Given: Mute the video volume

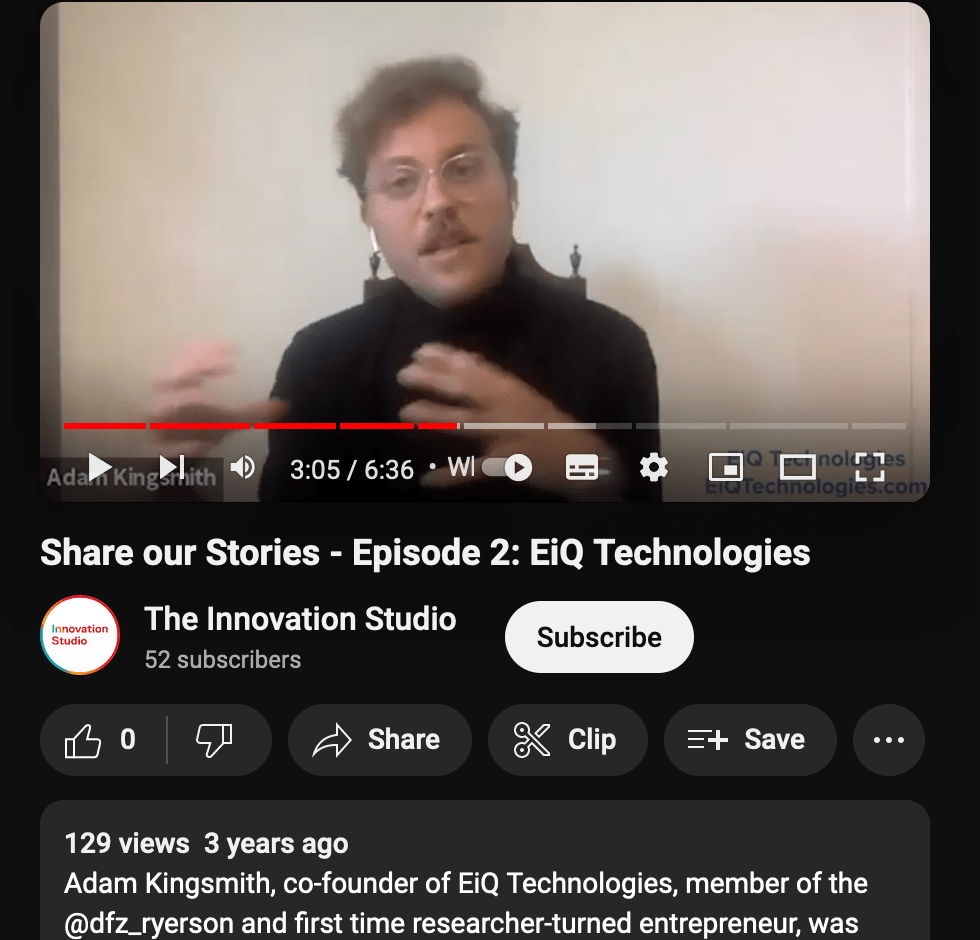Looking at the screenshot, I should tap(242, 468).
